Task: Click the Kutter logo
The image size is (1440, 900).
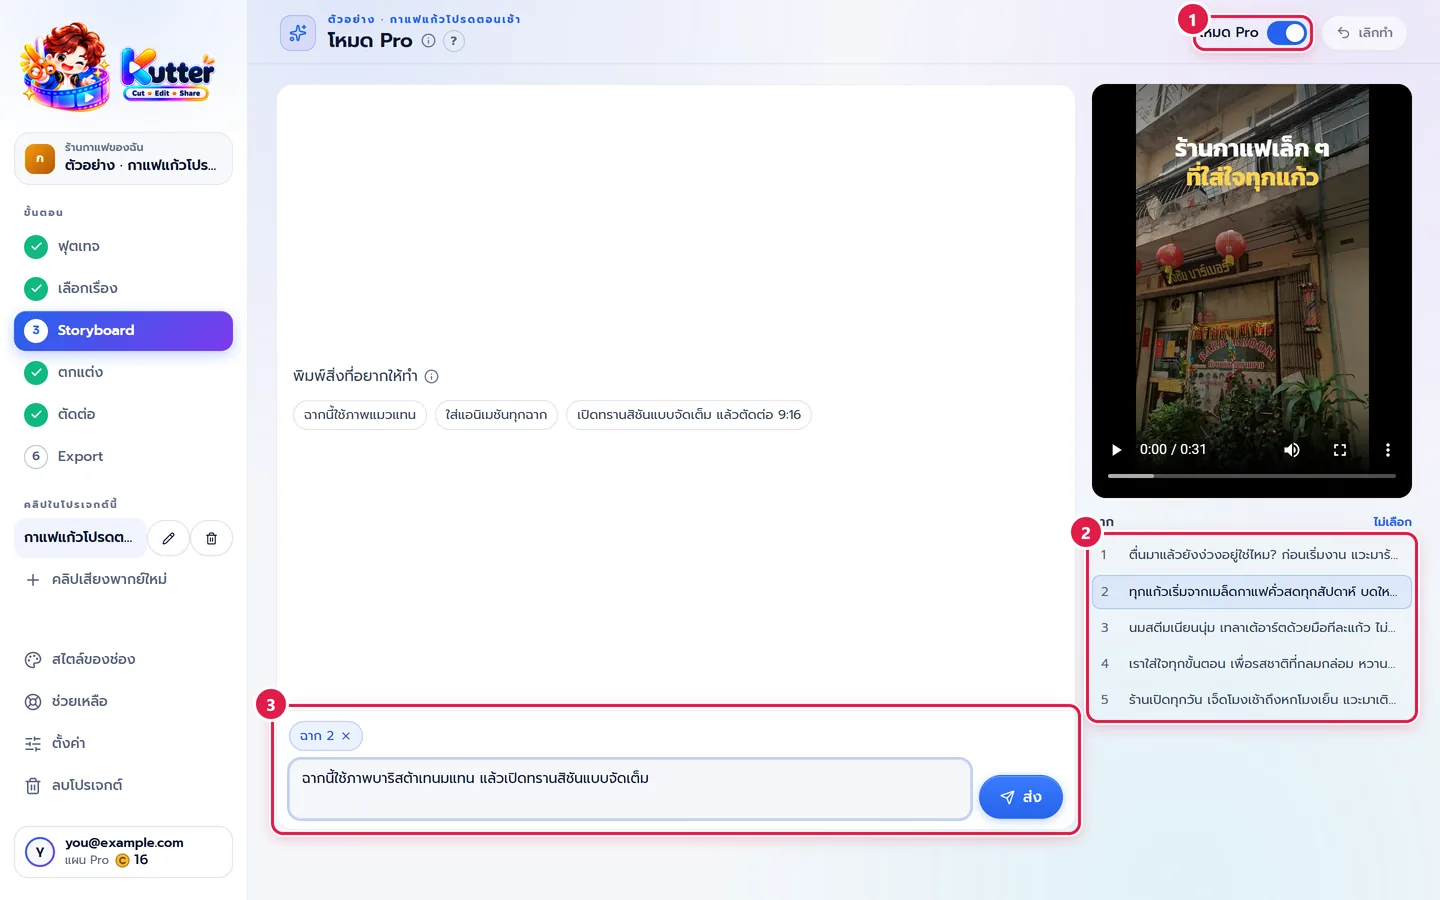Action: click(118, 68)
